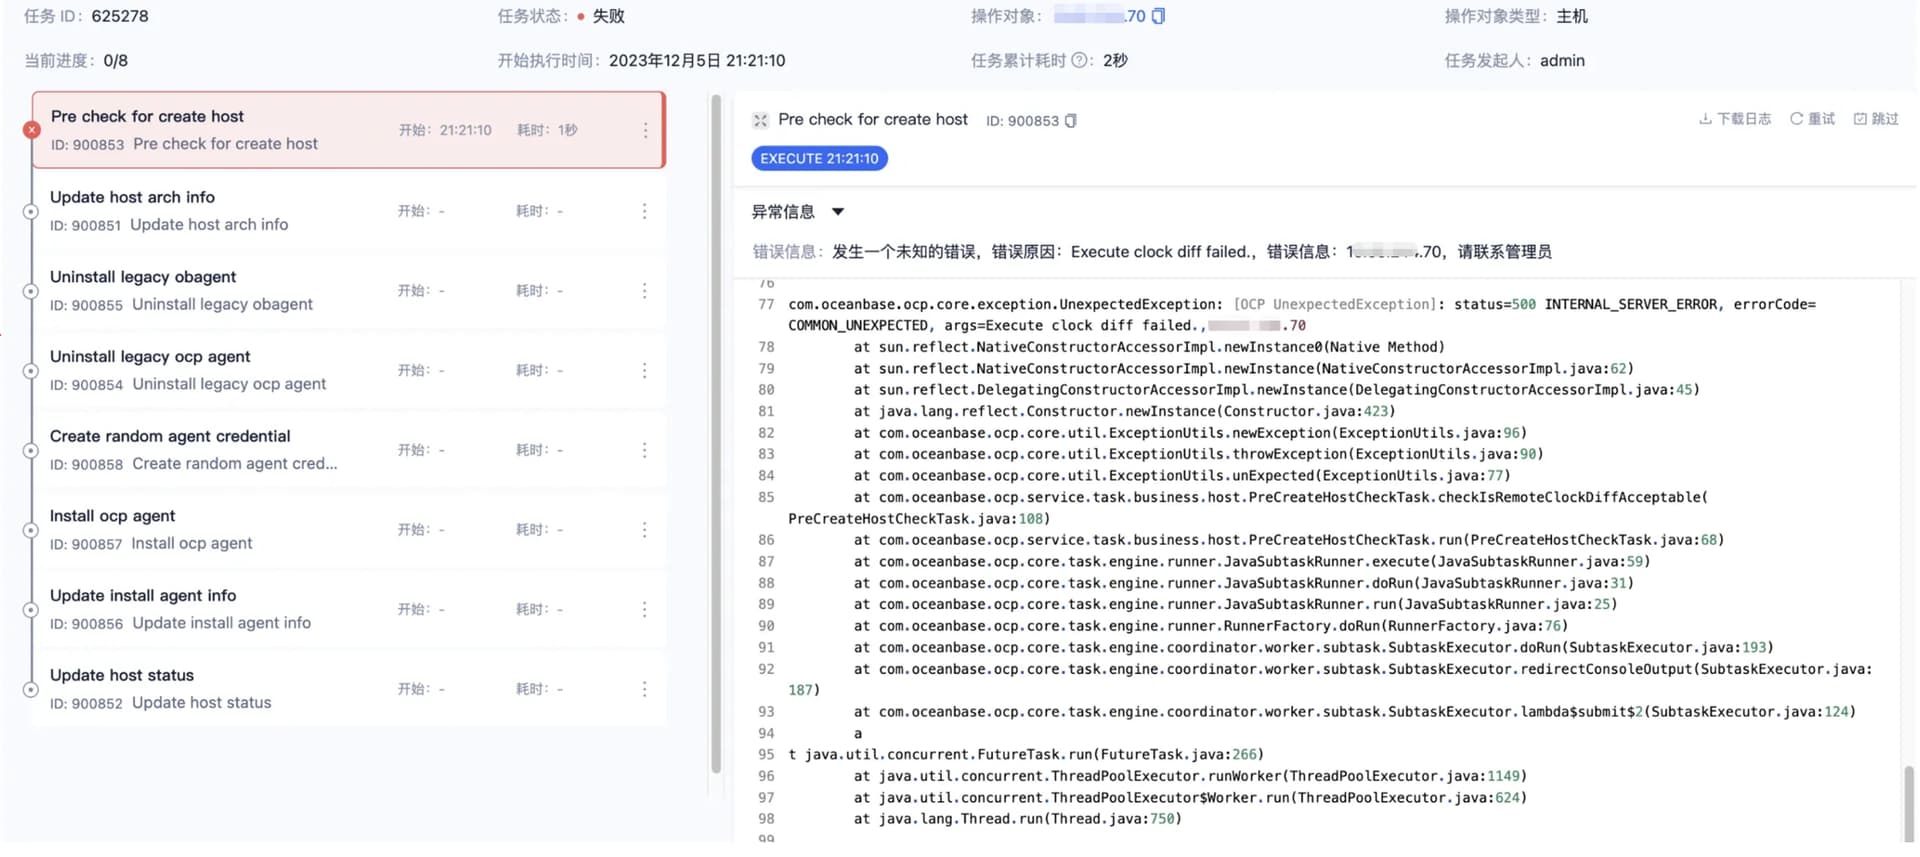Select the EXECUTE 21:21:10 tab

[x=819, y=159]
